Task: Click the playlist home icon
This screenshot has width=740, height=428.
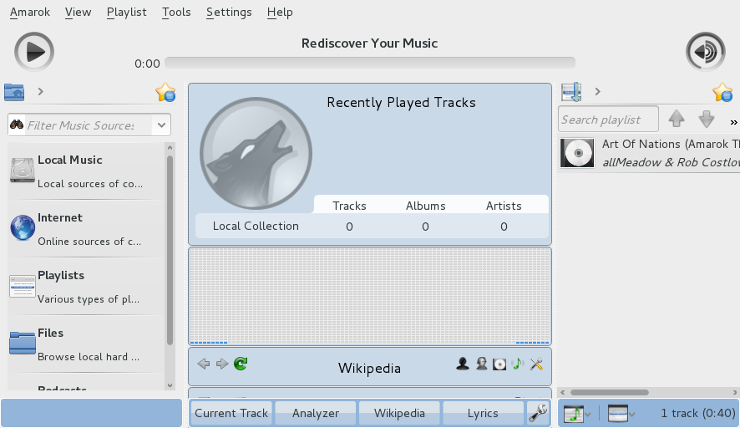Action: pos(571,92)
